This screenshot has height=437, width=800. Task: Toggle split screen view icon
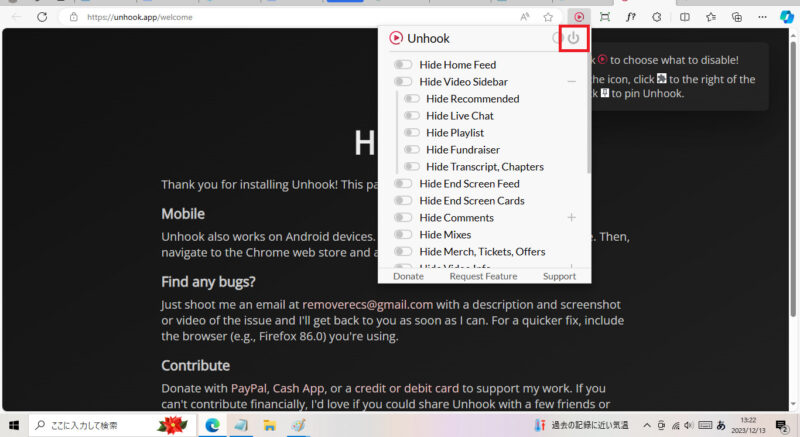(x=685, y=17)
